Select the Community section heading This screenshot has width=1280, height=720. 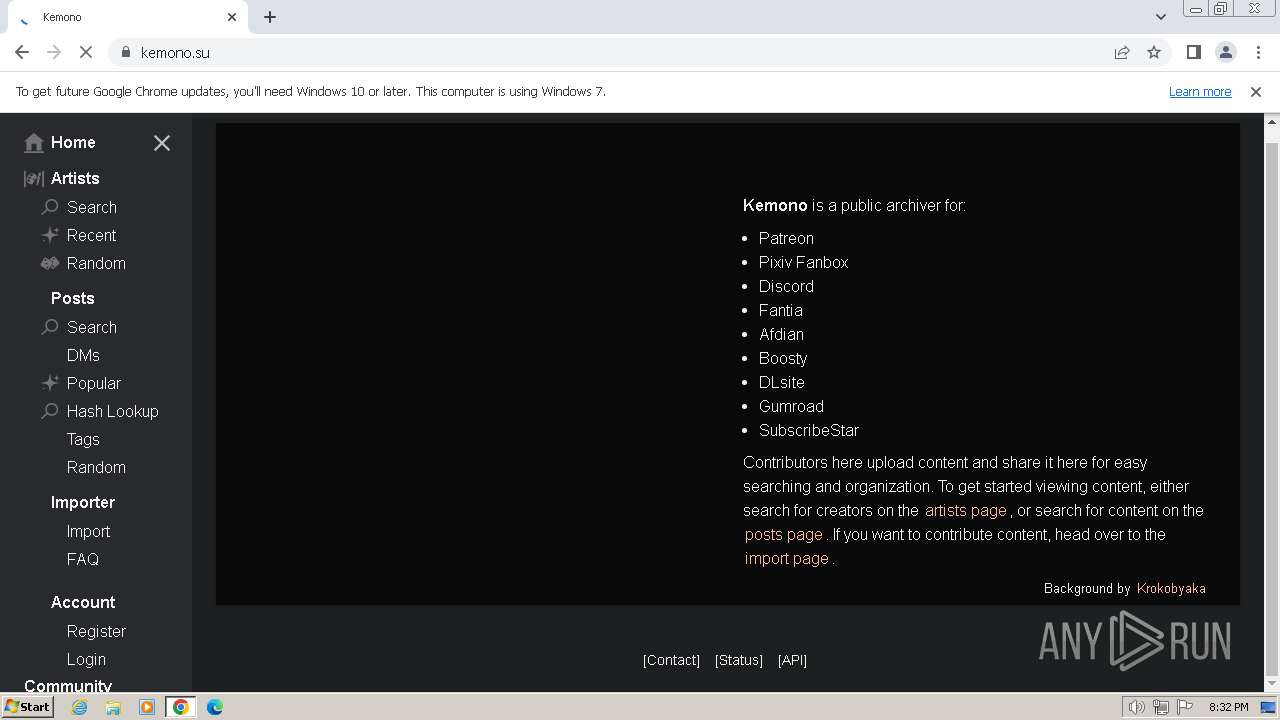tap(68, 685)
